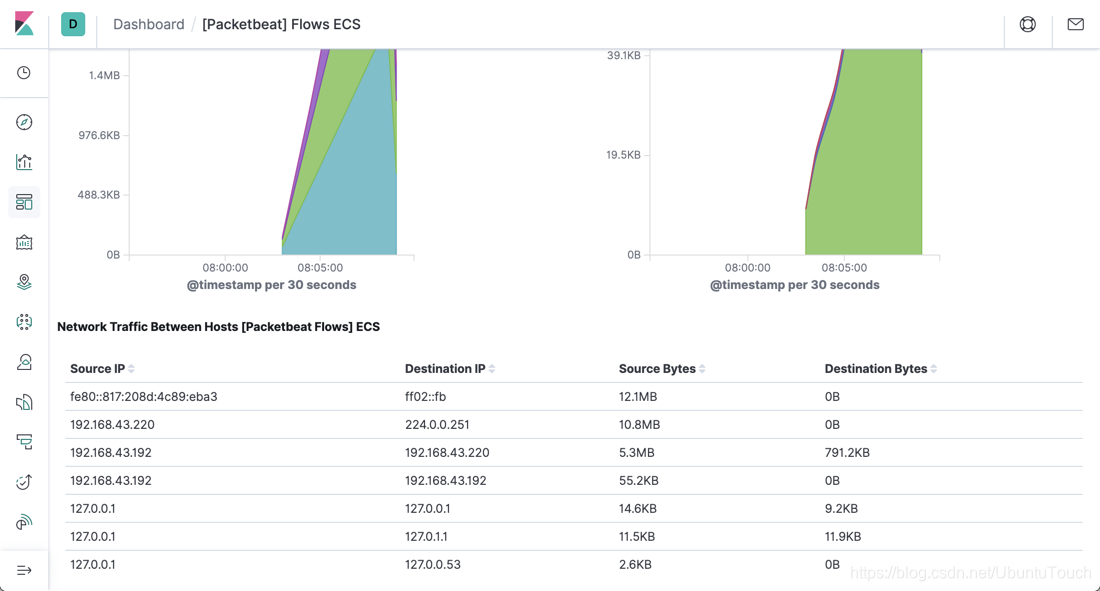Select source bytes value 5.3MB

pyautogui.click(x=636, y=453)
